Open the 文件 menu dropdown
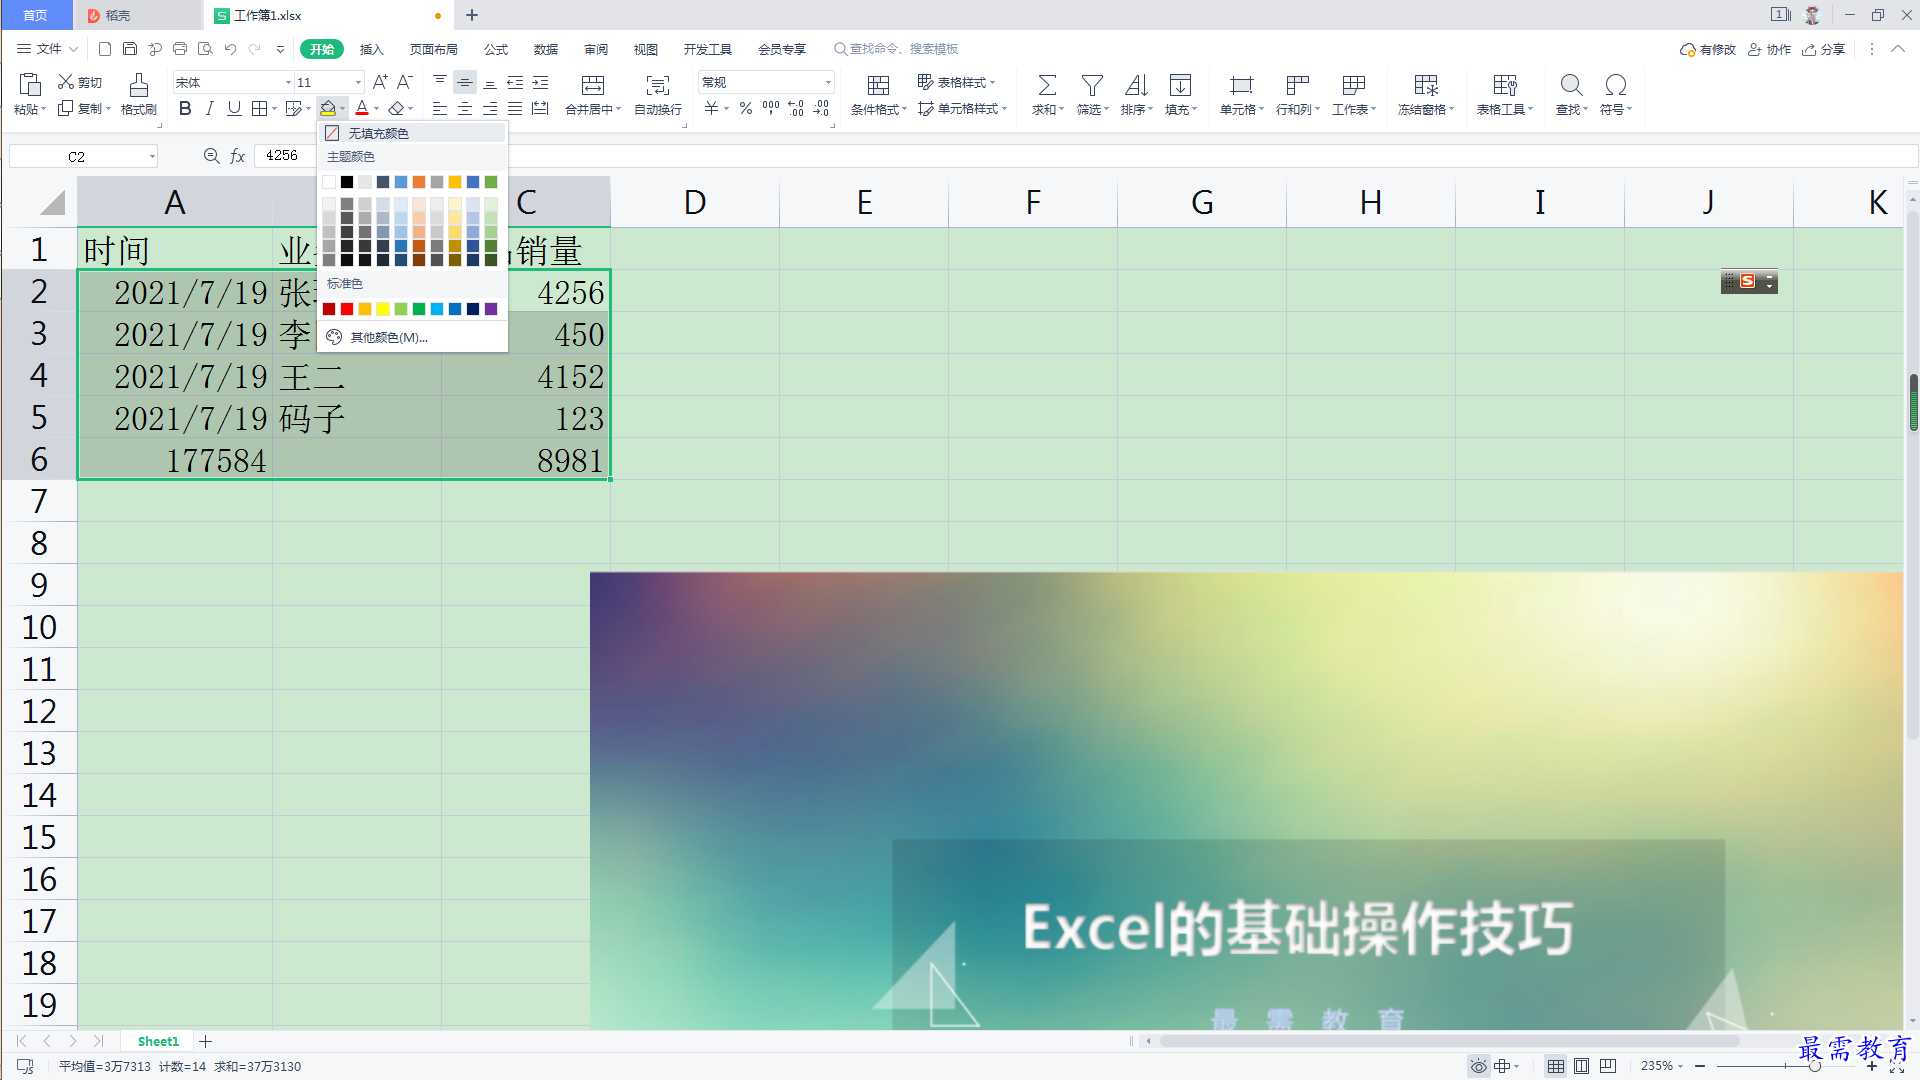Screen dimensions: 1920x1080 pos(47,48)
